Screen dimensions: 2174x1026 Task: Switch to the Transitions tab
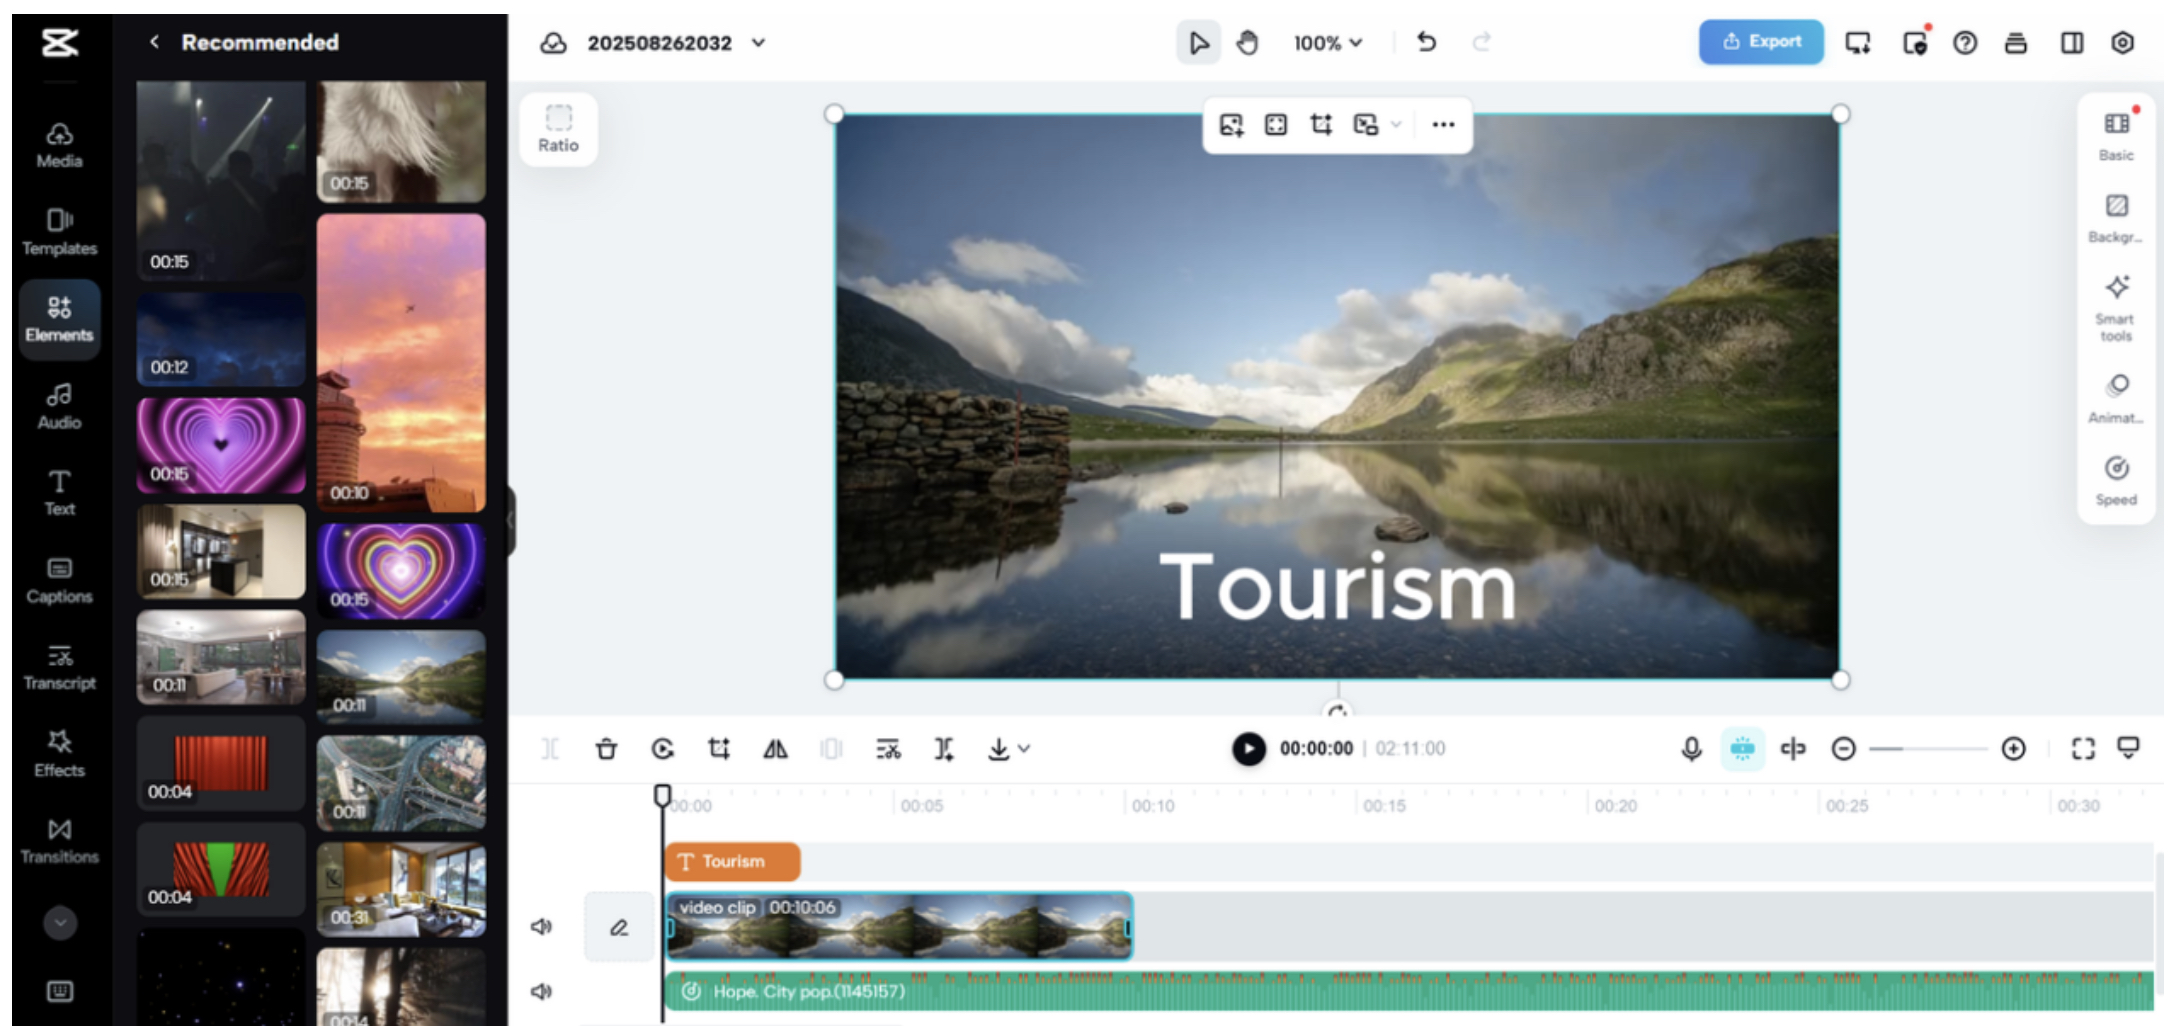pyautogui.click(x=59, y=840)
